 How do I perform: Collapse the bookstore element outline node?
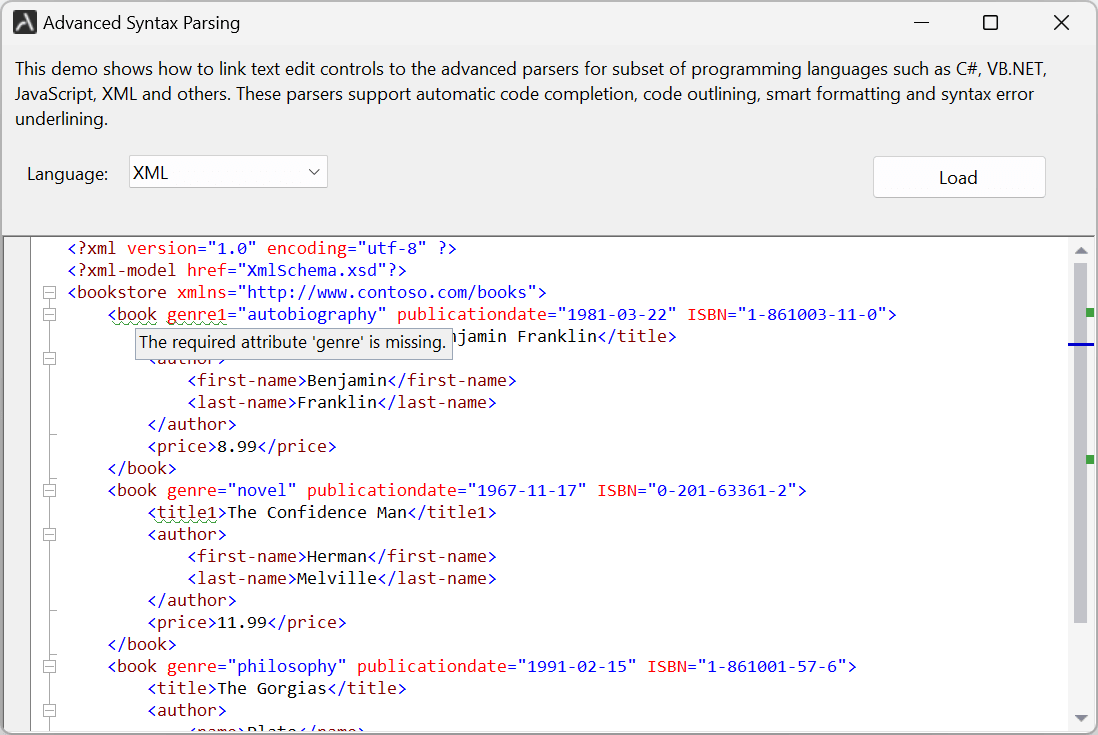[49, 293]
